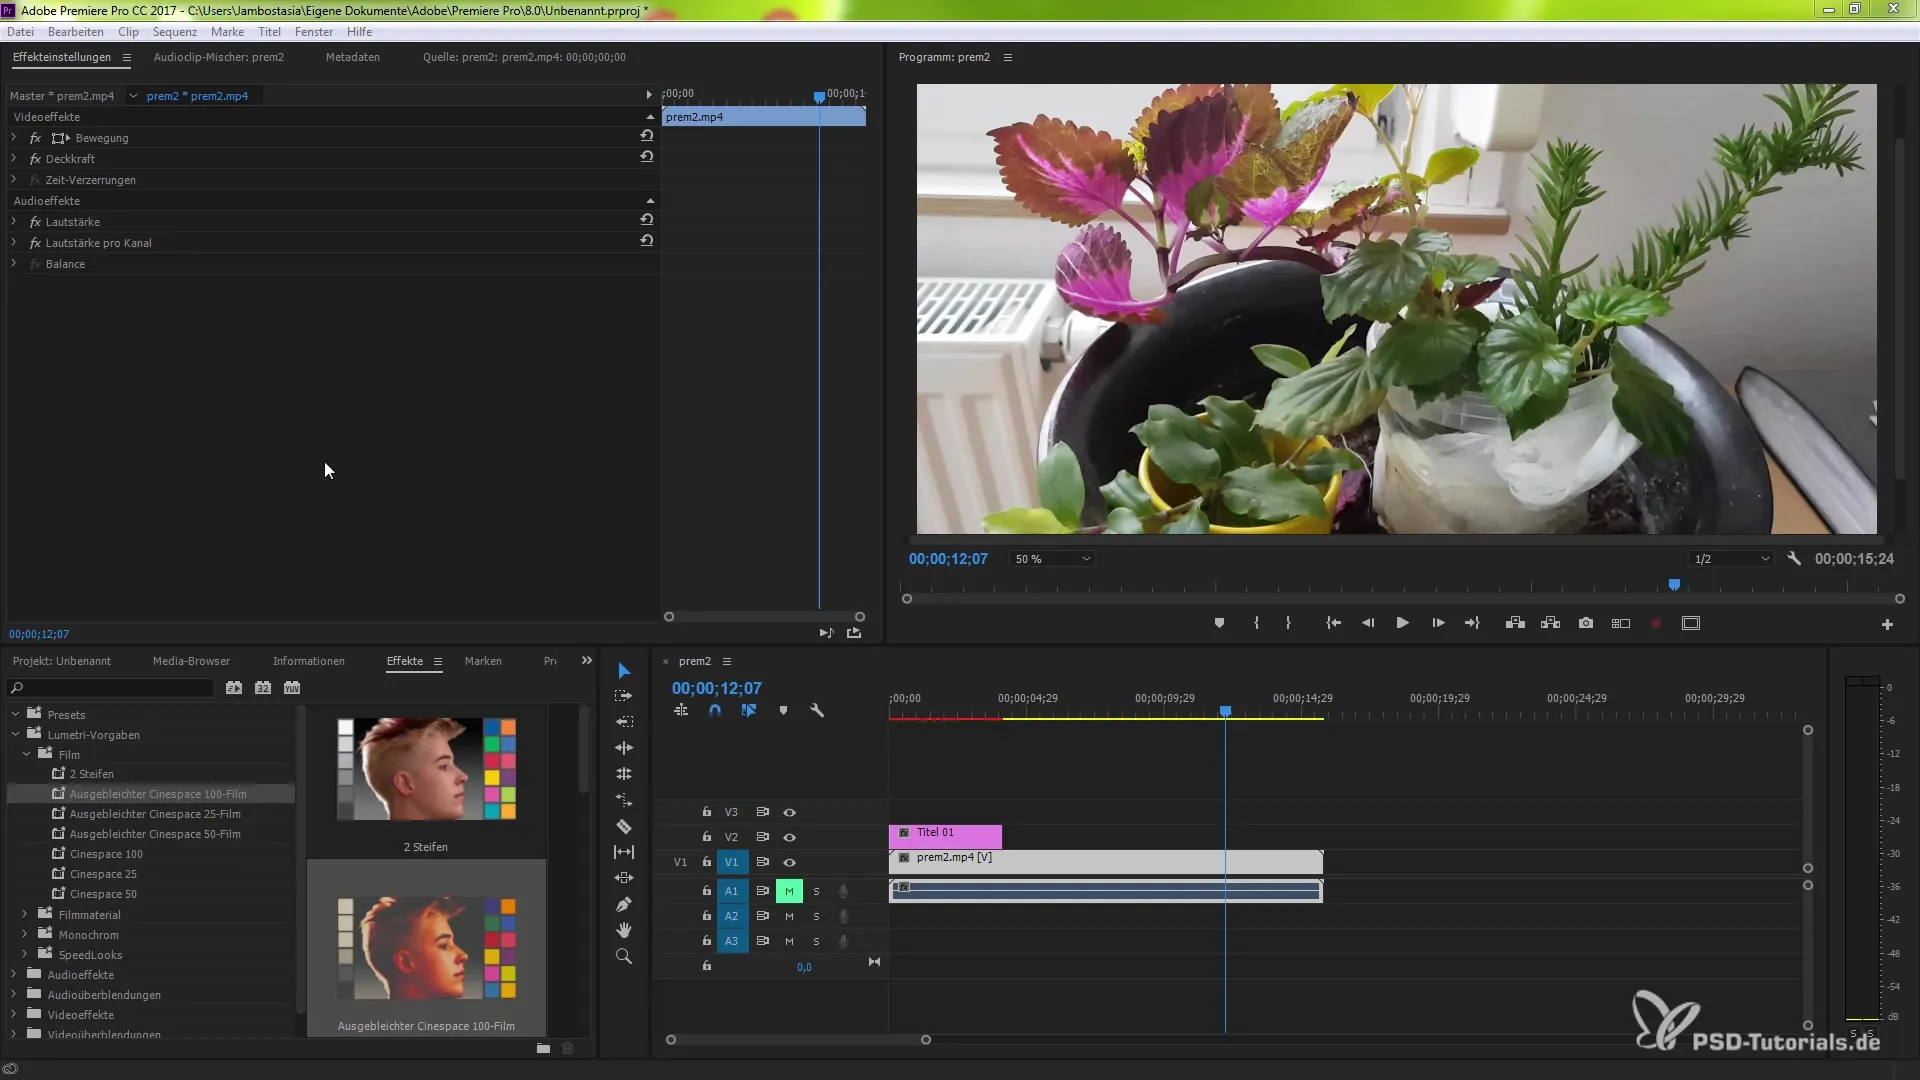Go to In point
The image size is (1920, 1080).
point(1333,623)
